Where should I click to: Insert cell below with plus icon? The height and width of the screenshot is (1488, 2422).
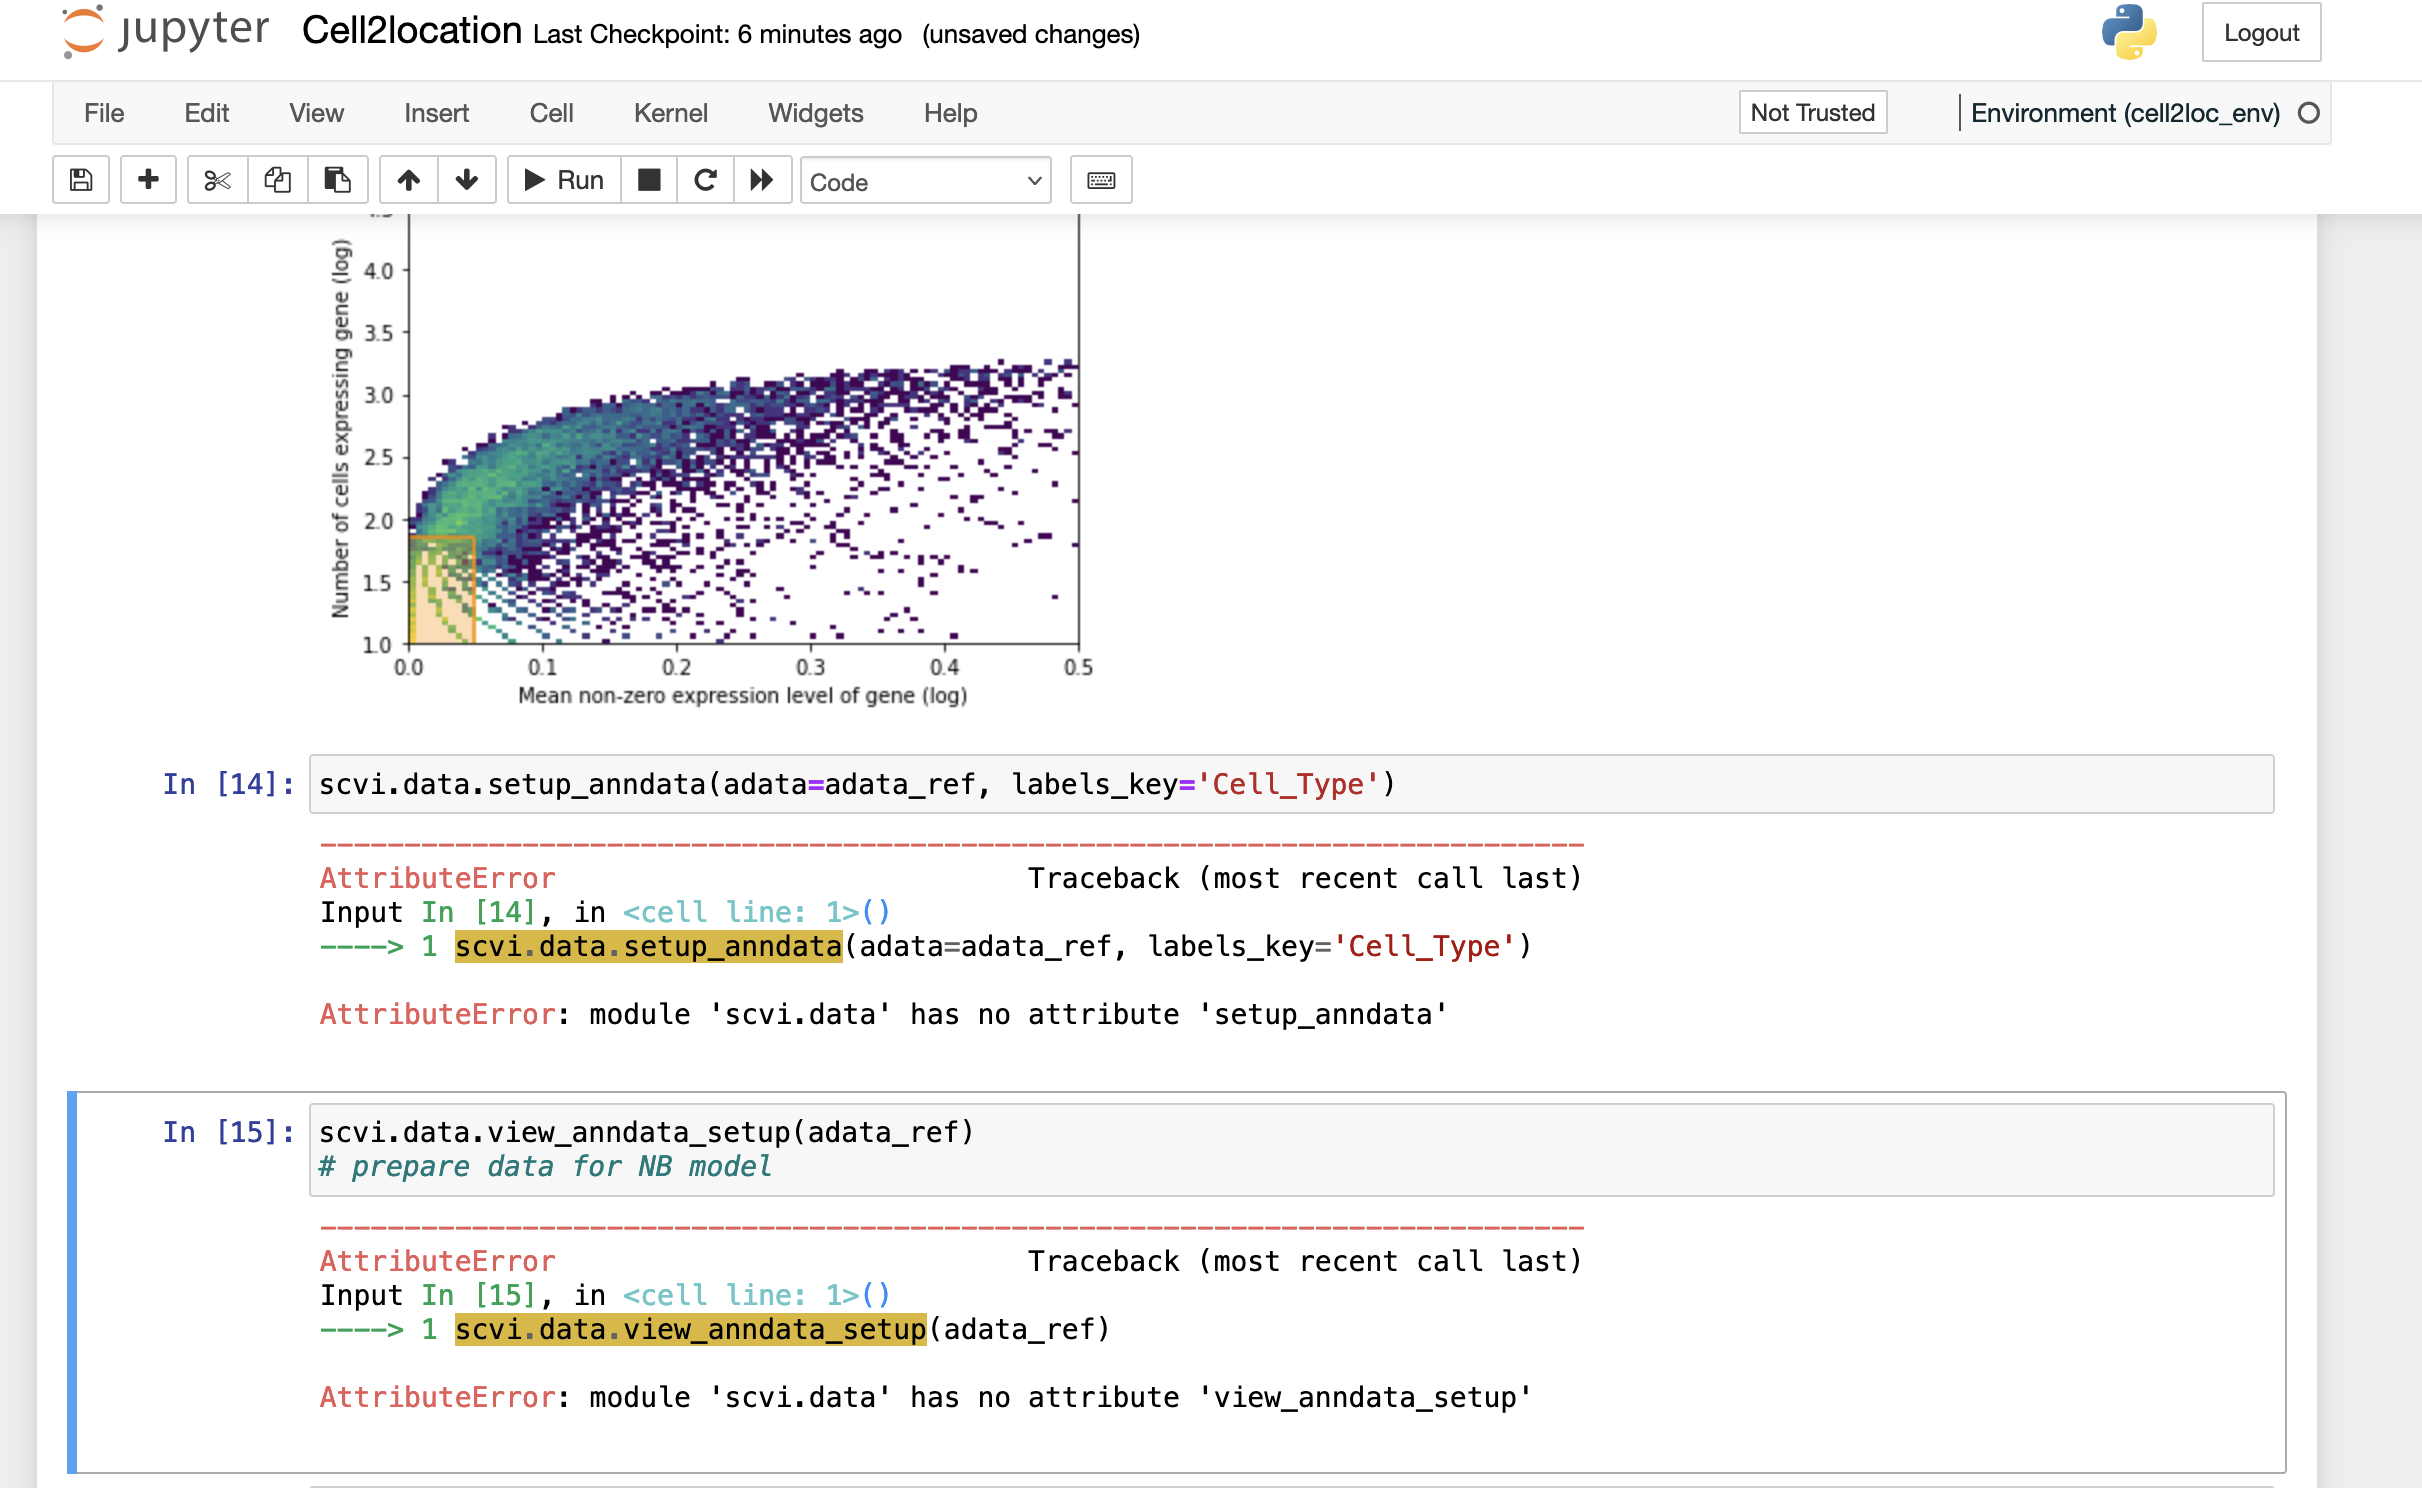(148, 180)
